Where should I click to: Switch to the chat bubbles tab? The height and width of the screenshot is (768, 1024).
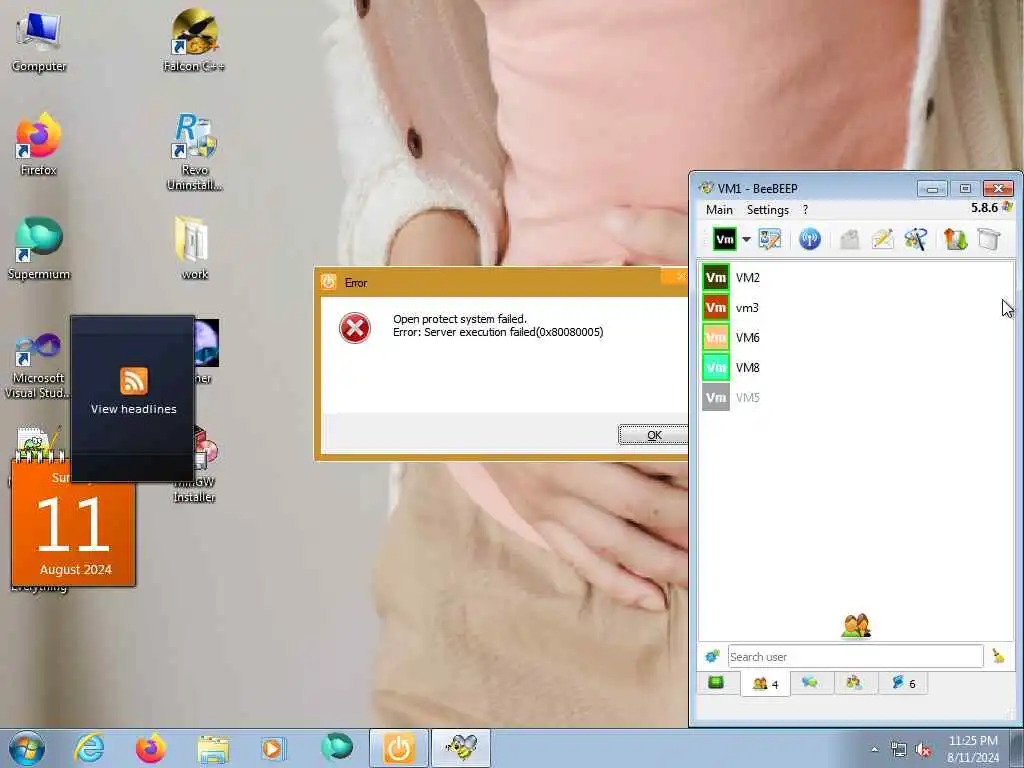[810, 683]
